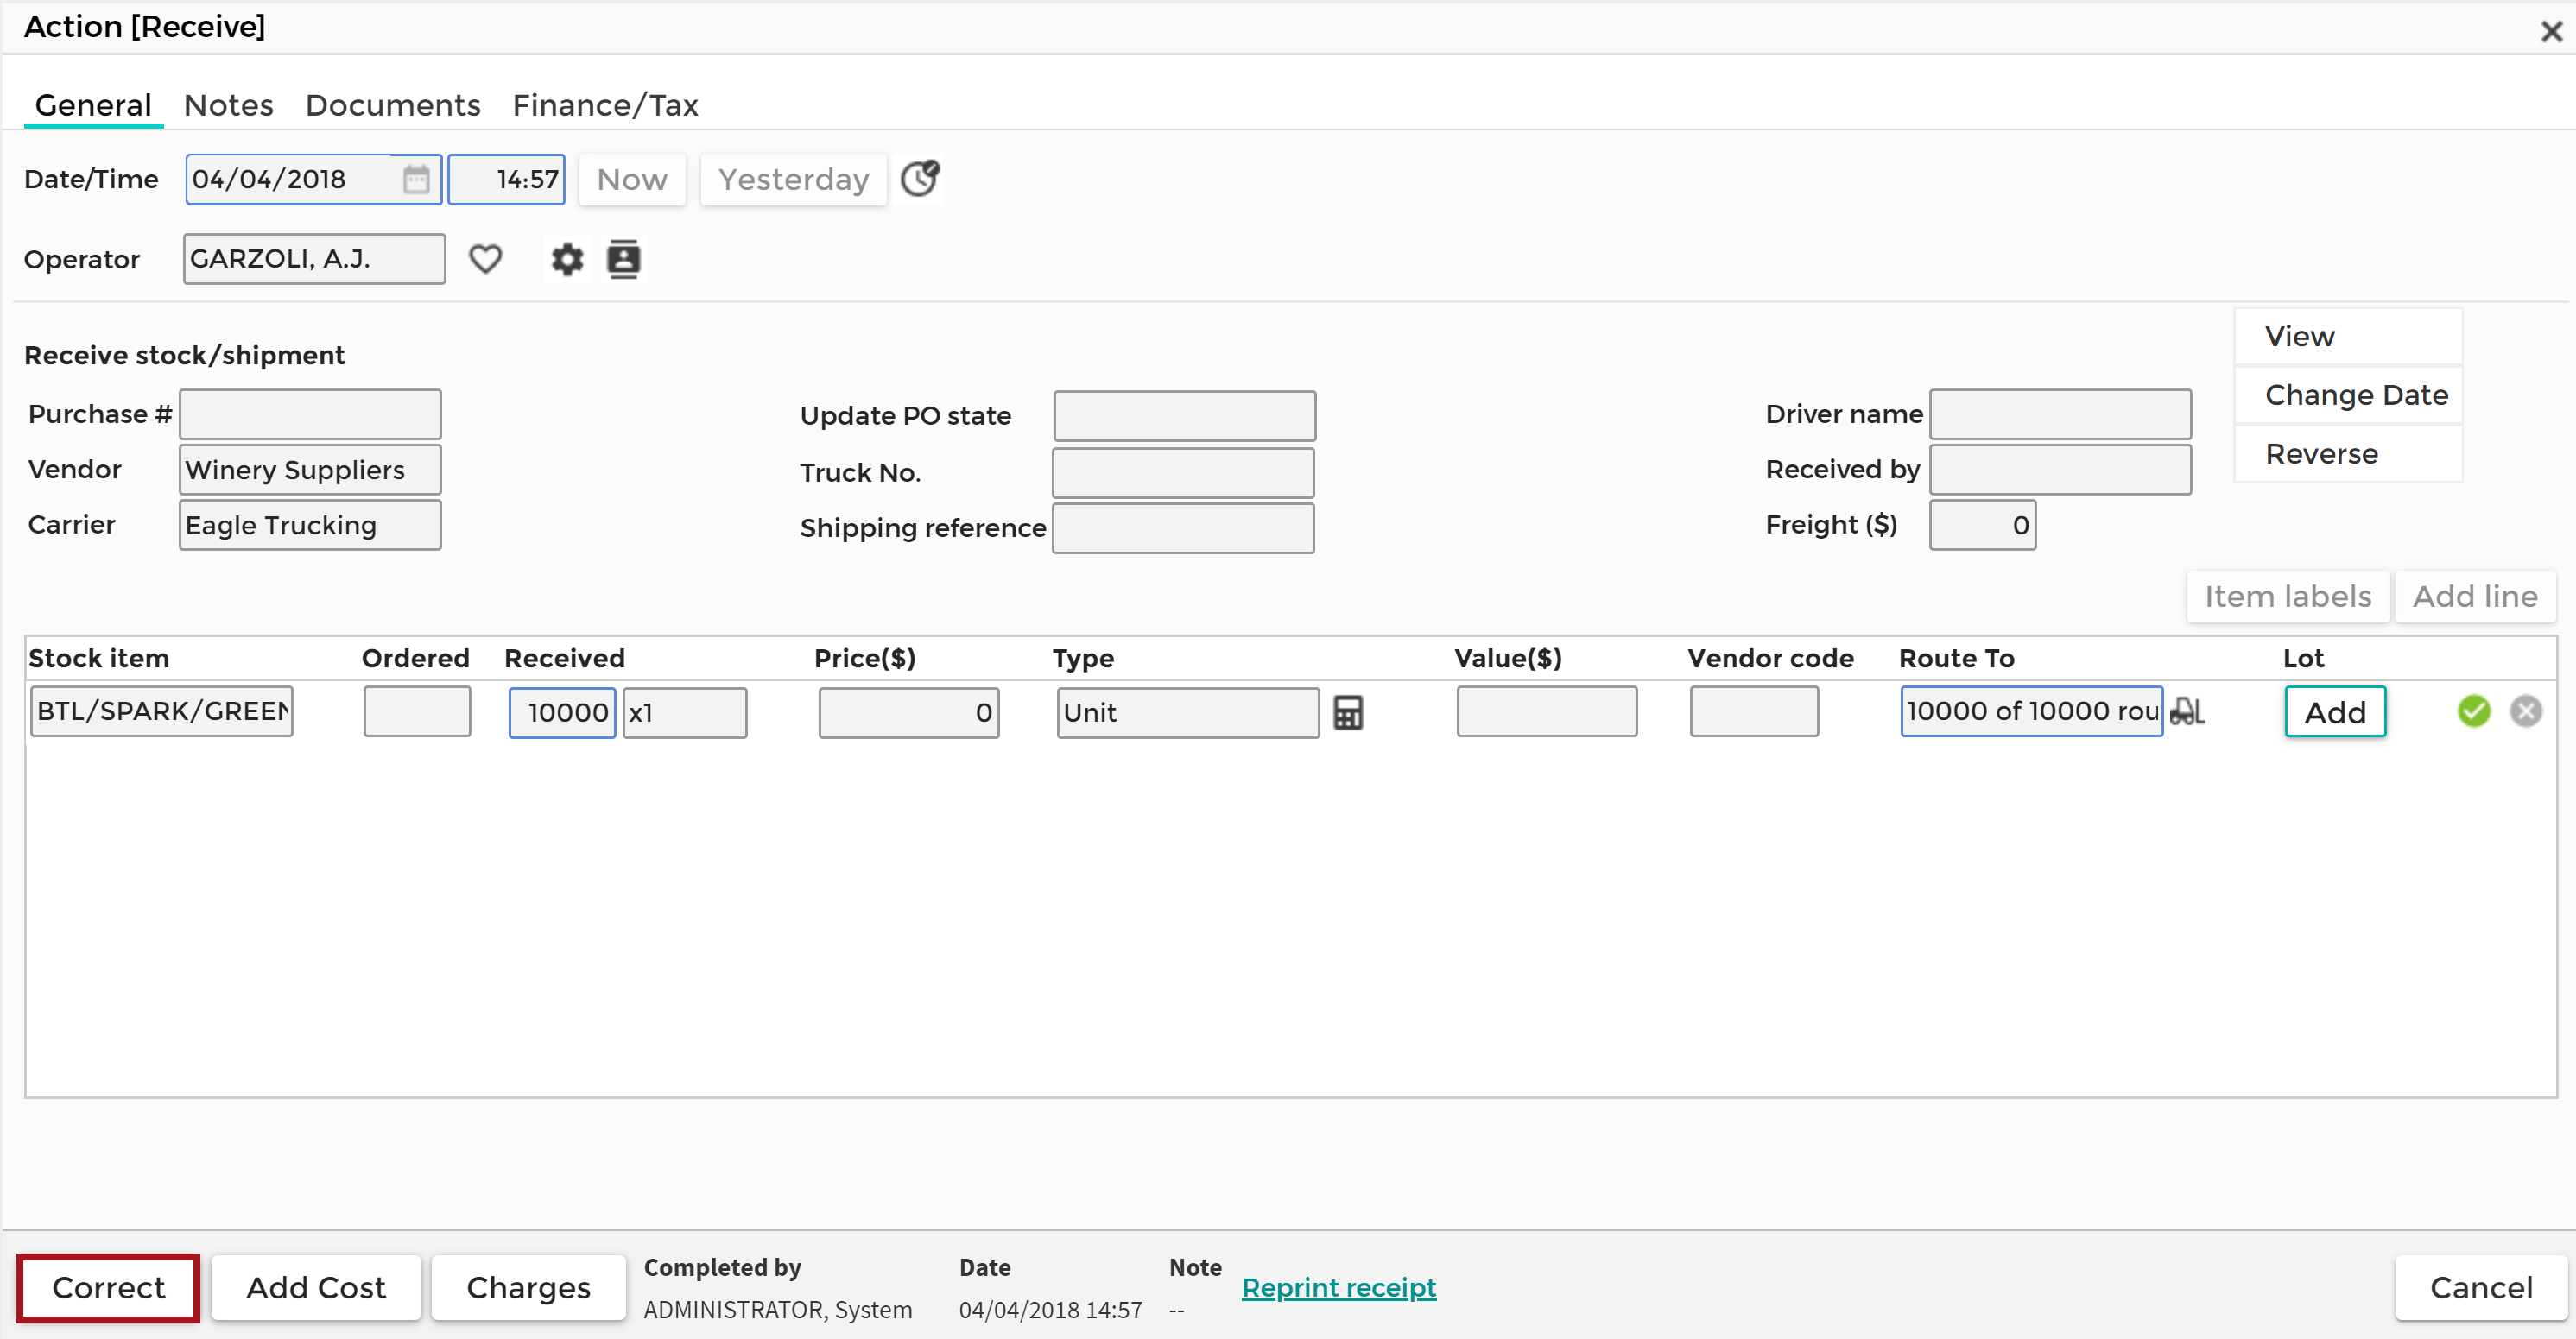Click the Shipping reference field
Screen dimensions: 2576x1339
point(1183,528)
